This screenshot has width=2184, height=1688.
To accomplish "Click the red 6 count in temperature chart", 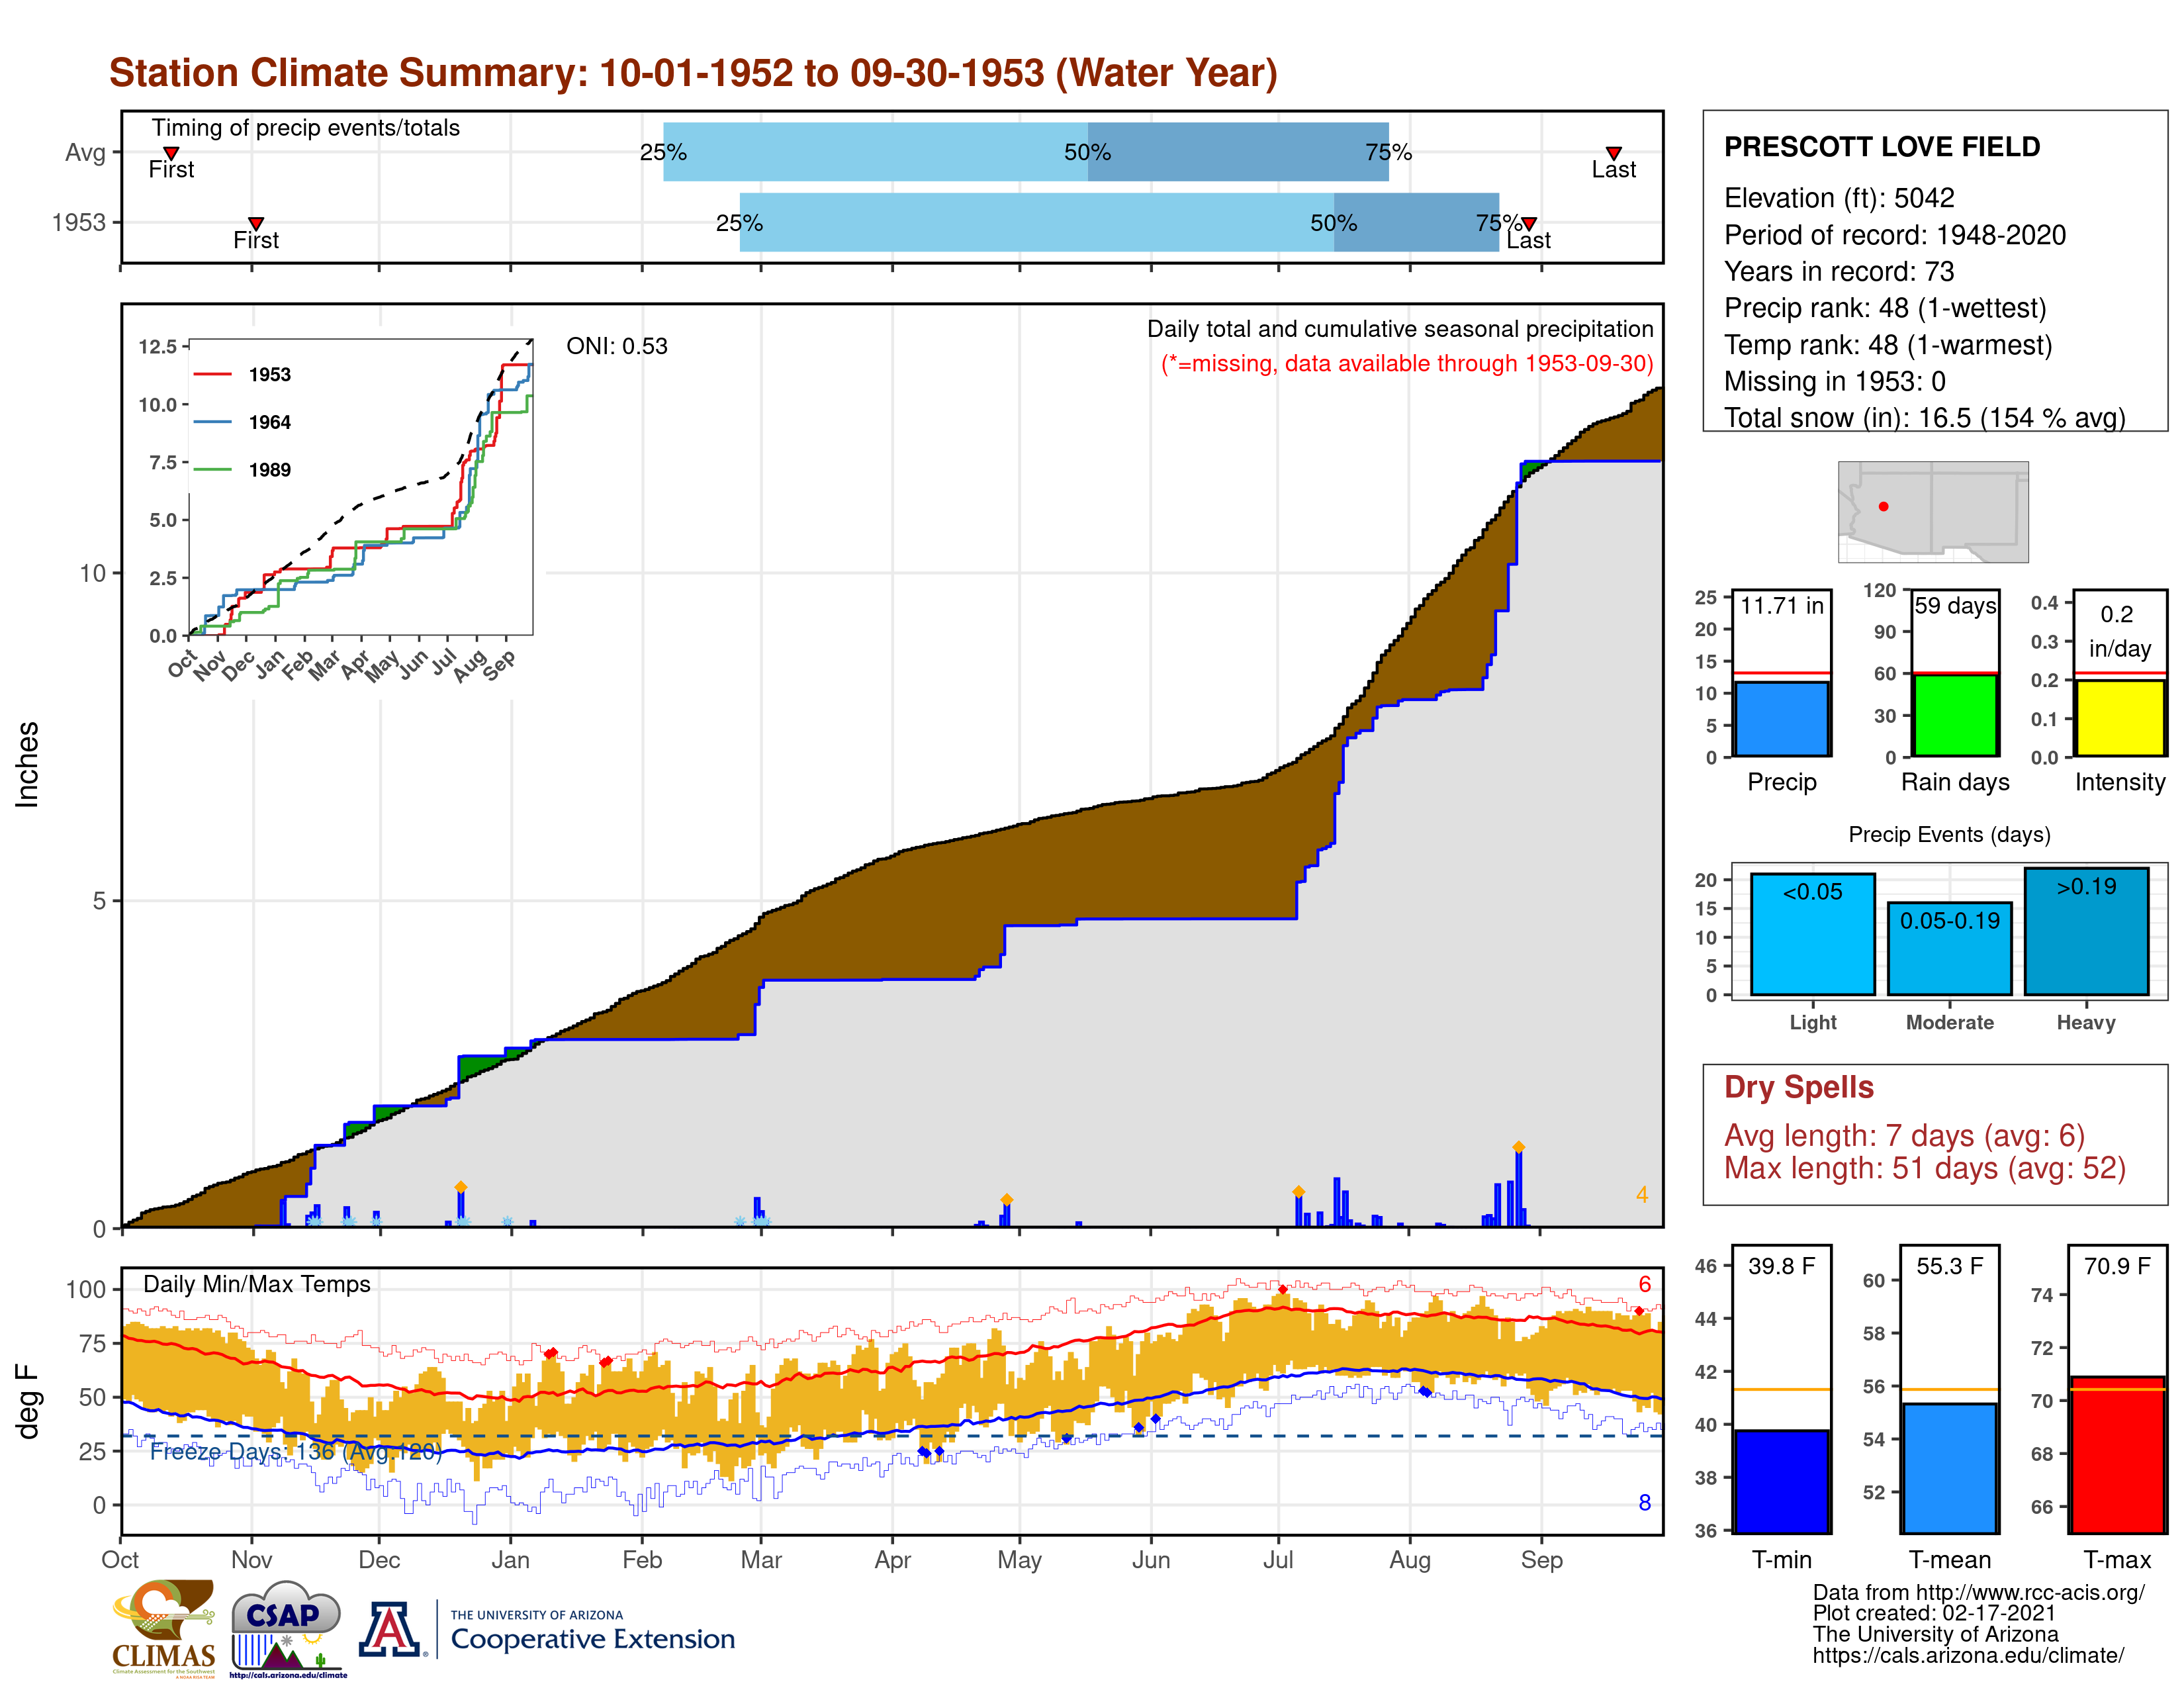I will tap(1644, 1284).
